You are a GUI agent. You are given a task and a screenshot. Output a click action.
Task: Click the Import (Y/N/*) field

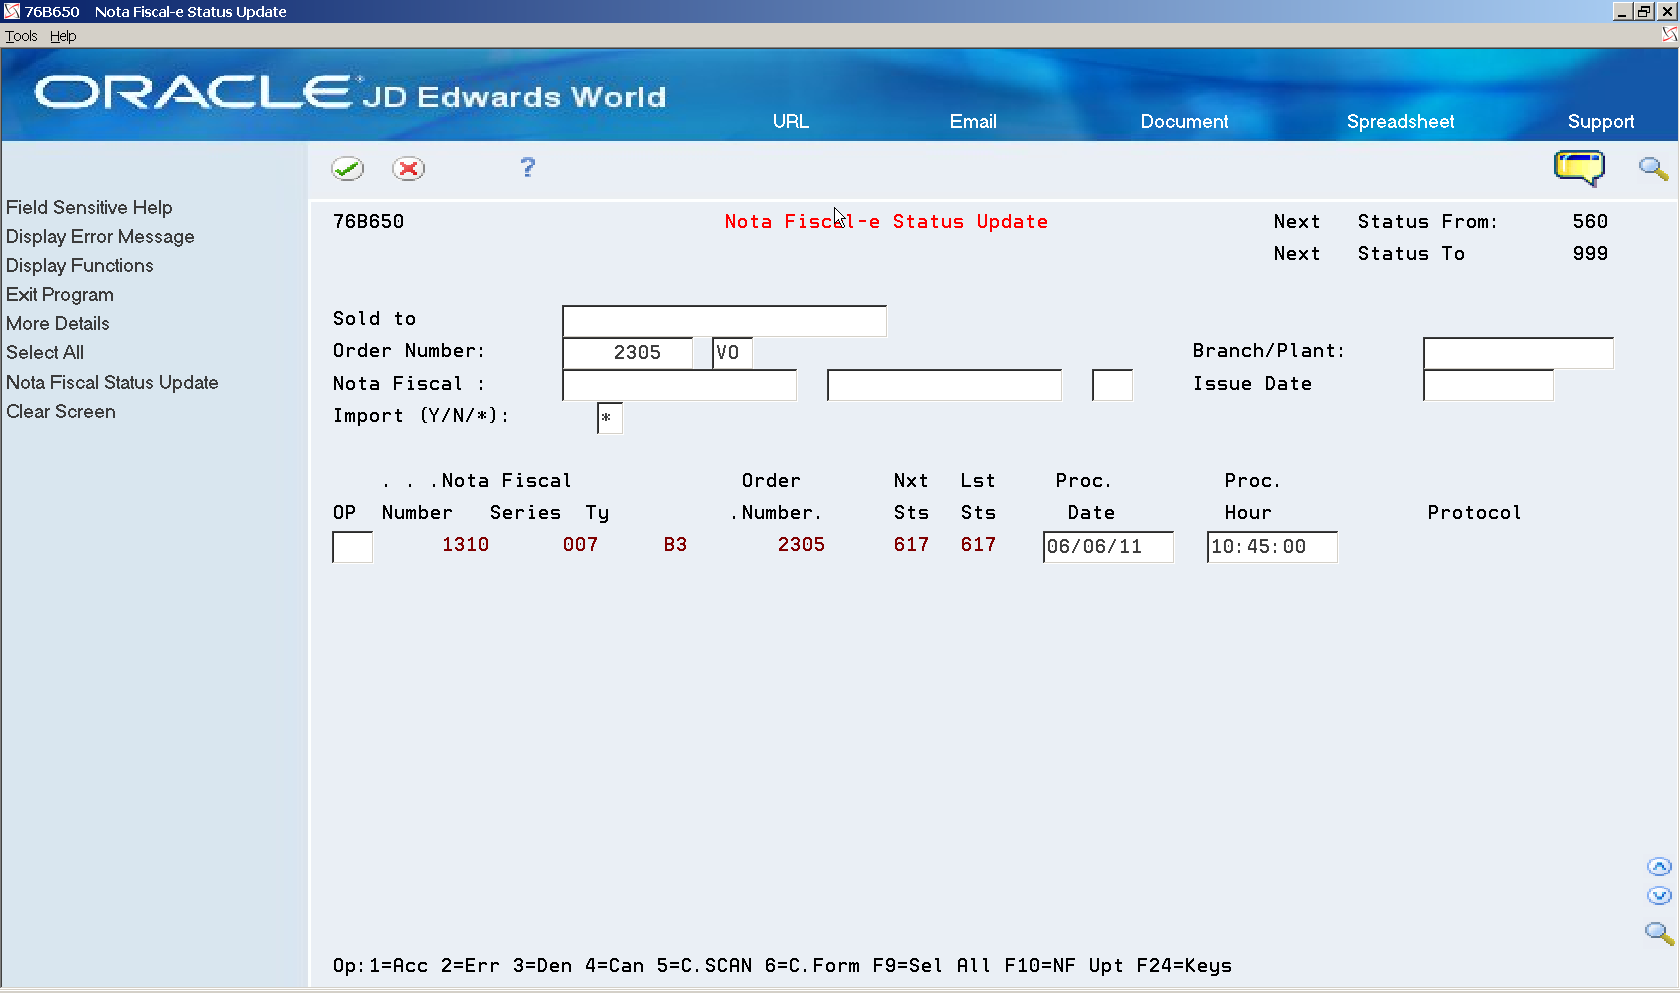tap(610, 418)
